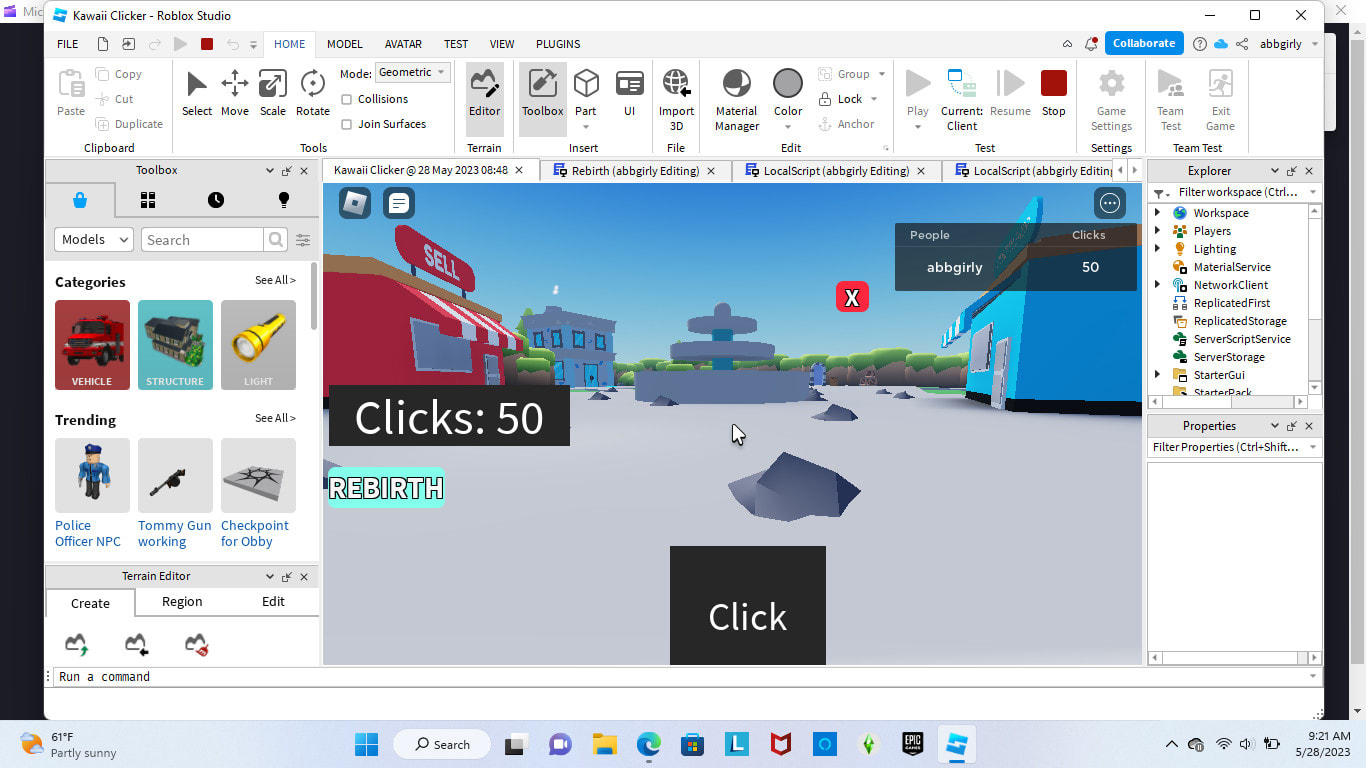
Task: Click the REBIRTH game button
Action: (386, 488)
